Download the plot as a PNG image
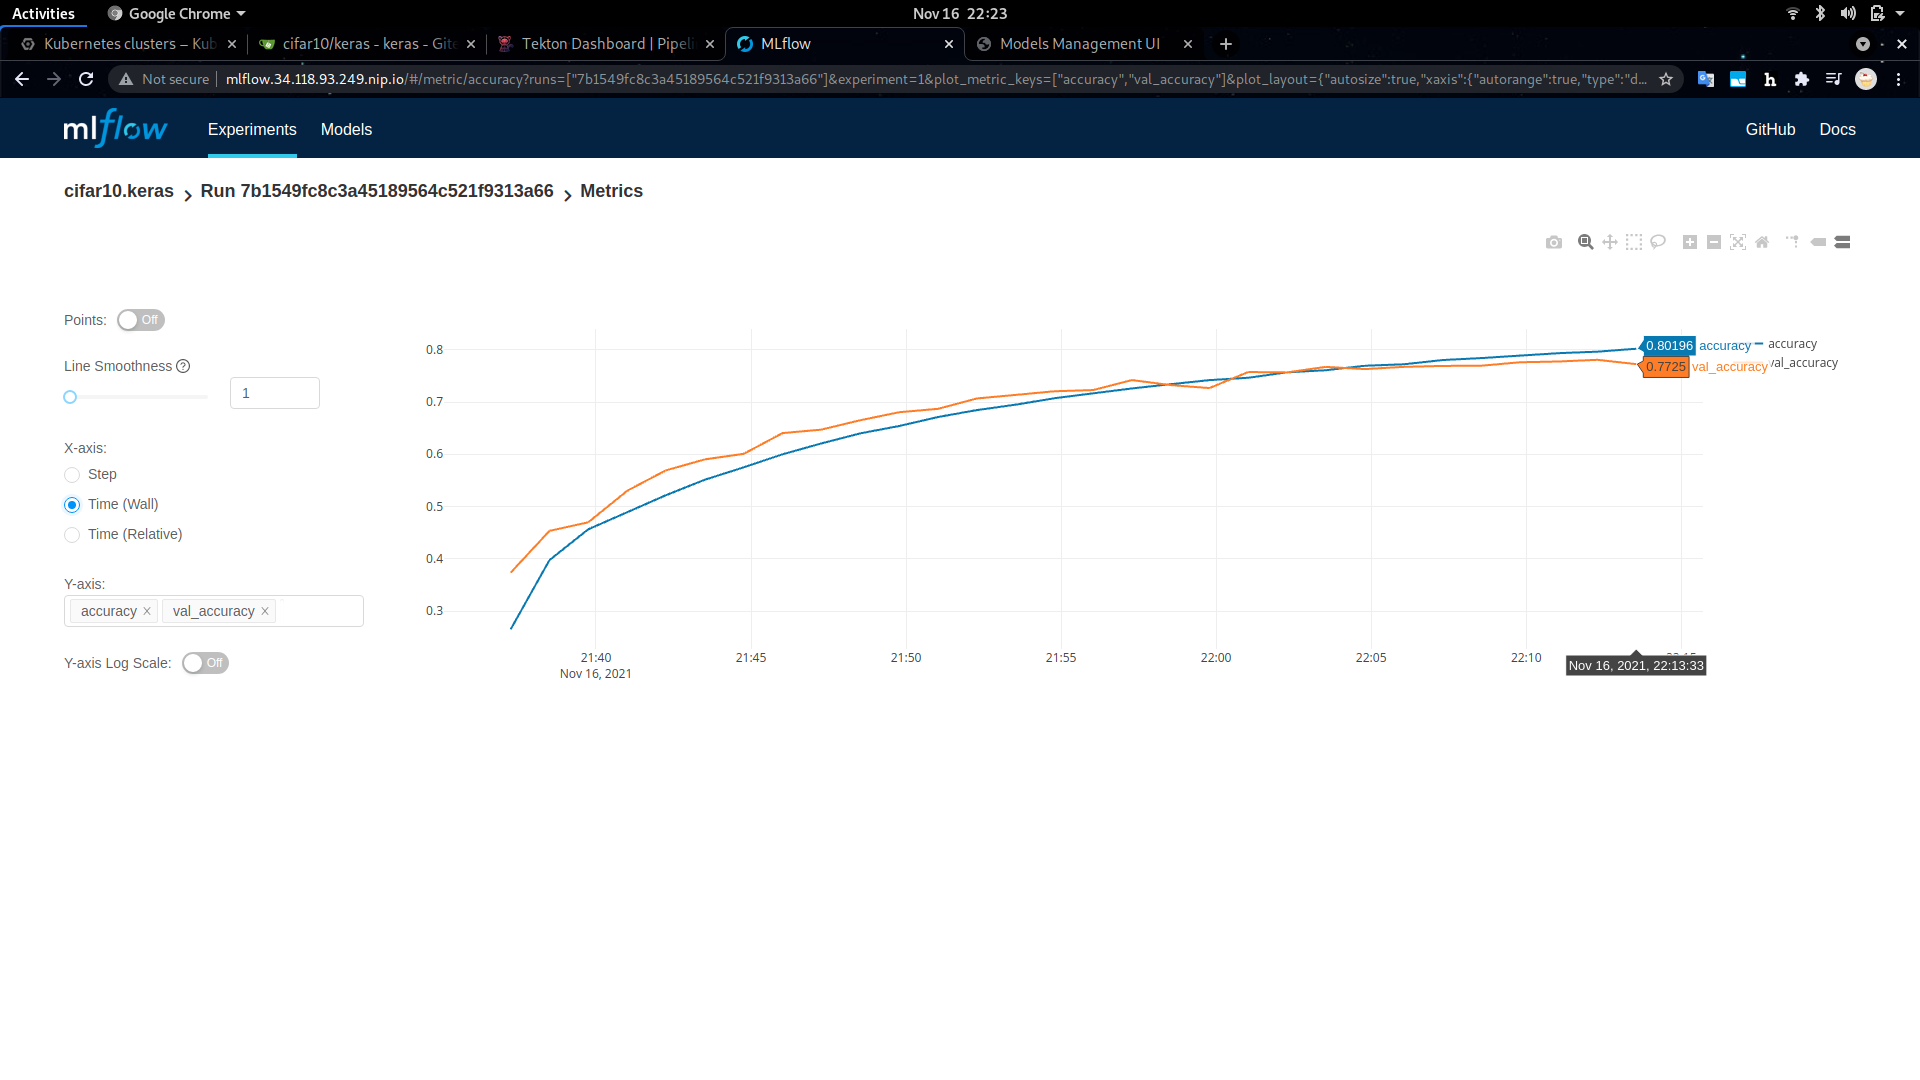This screenshot has height=1080, width=1920. [1554, 242]
